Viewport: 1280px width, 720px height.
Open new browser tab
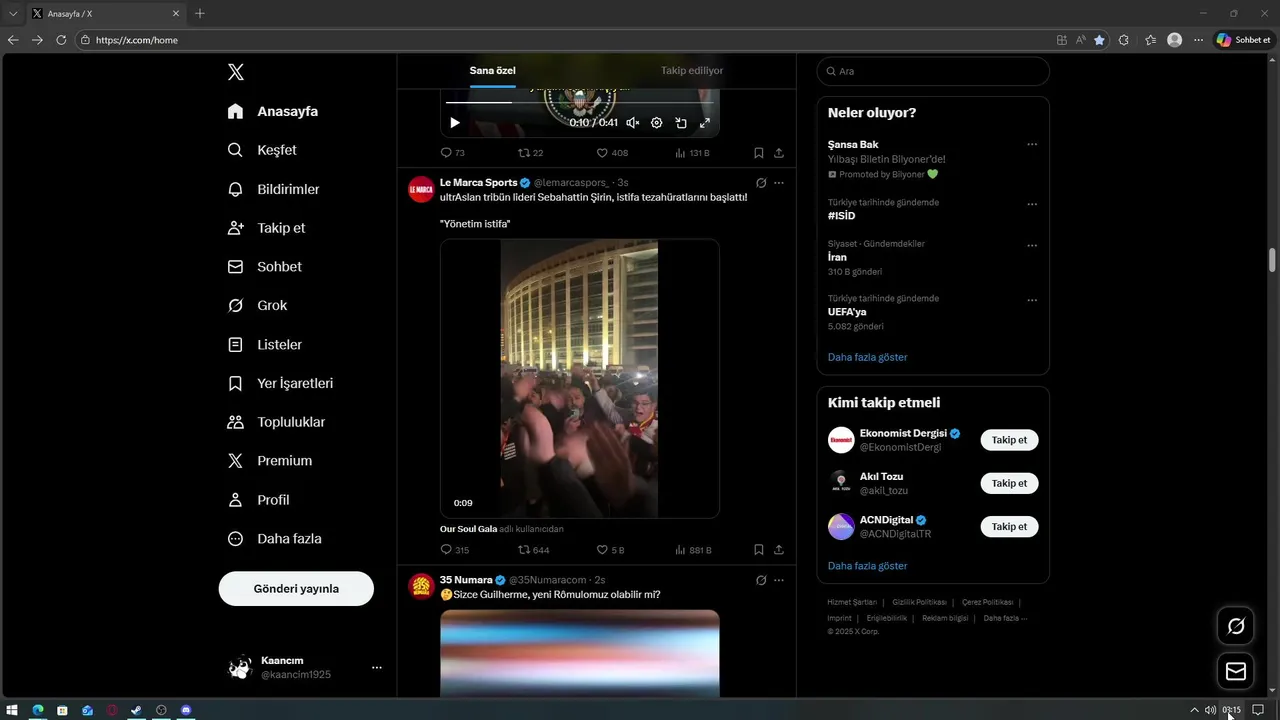tap(200, 14)
